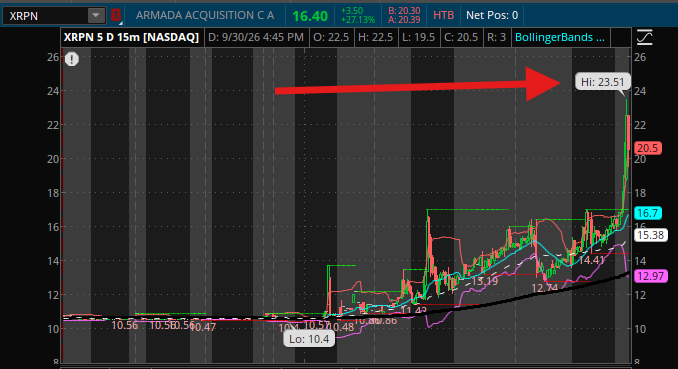
Task: Open the drawing tools chart icon
Action: click(644, 38)
